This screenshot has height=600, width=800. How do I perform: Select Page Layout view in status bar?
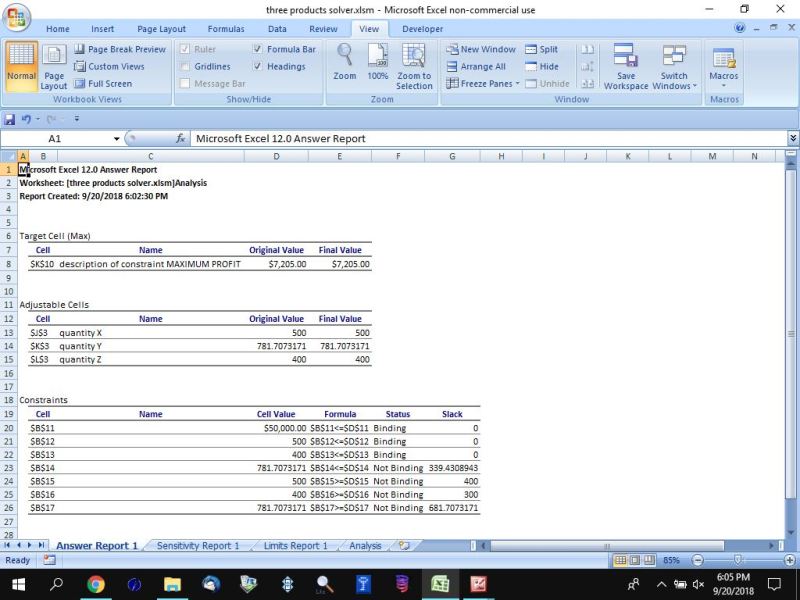click(x=634, y=560)
